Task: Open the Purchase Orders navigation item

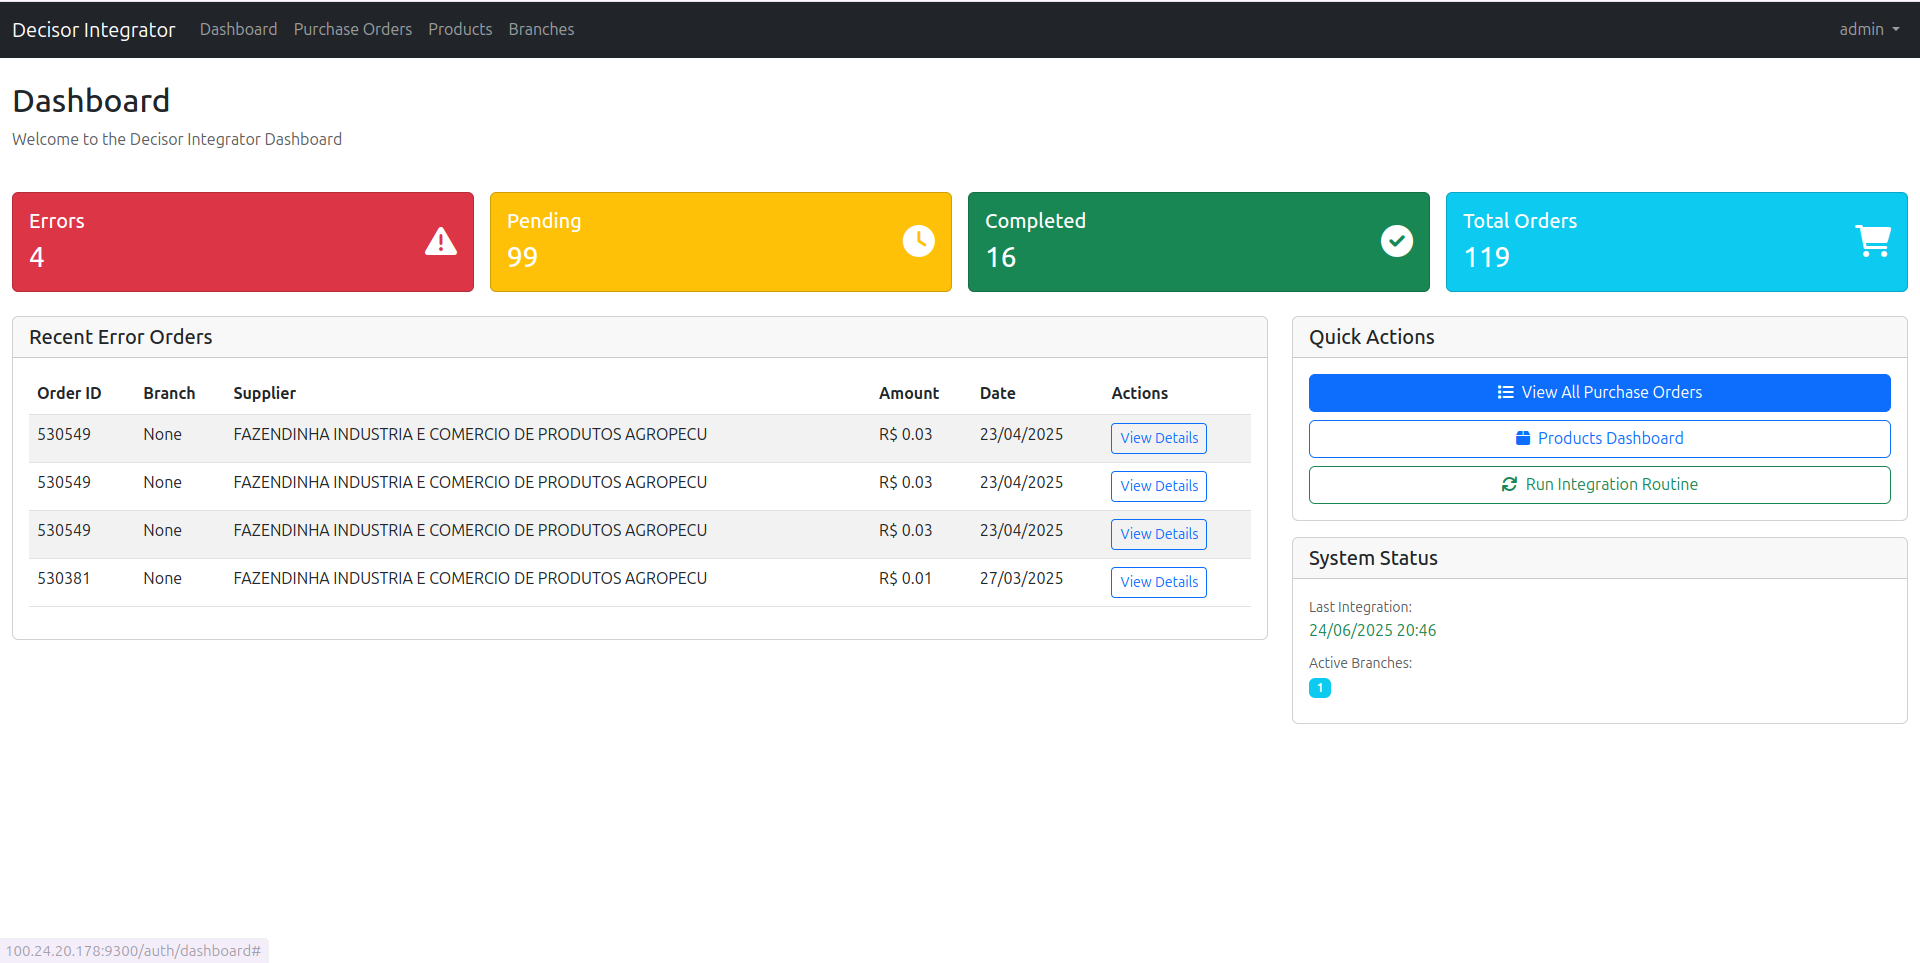Action: [352, 30]
